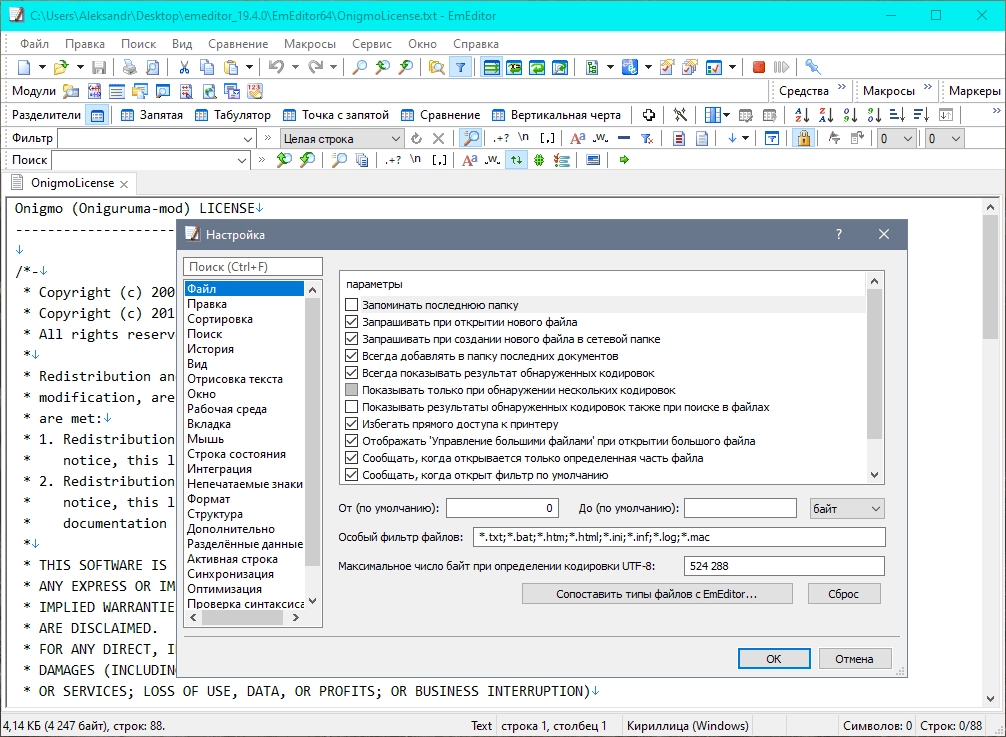Toggle the Filter funnel icon in main toolbar

(461, 67)
